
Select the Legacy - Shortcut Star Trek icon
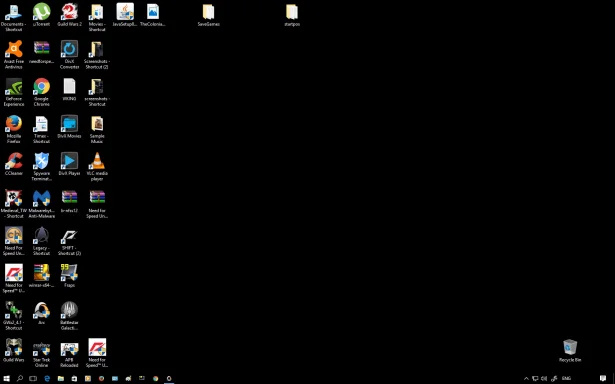[42, 240]
